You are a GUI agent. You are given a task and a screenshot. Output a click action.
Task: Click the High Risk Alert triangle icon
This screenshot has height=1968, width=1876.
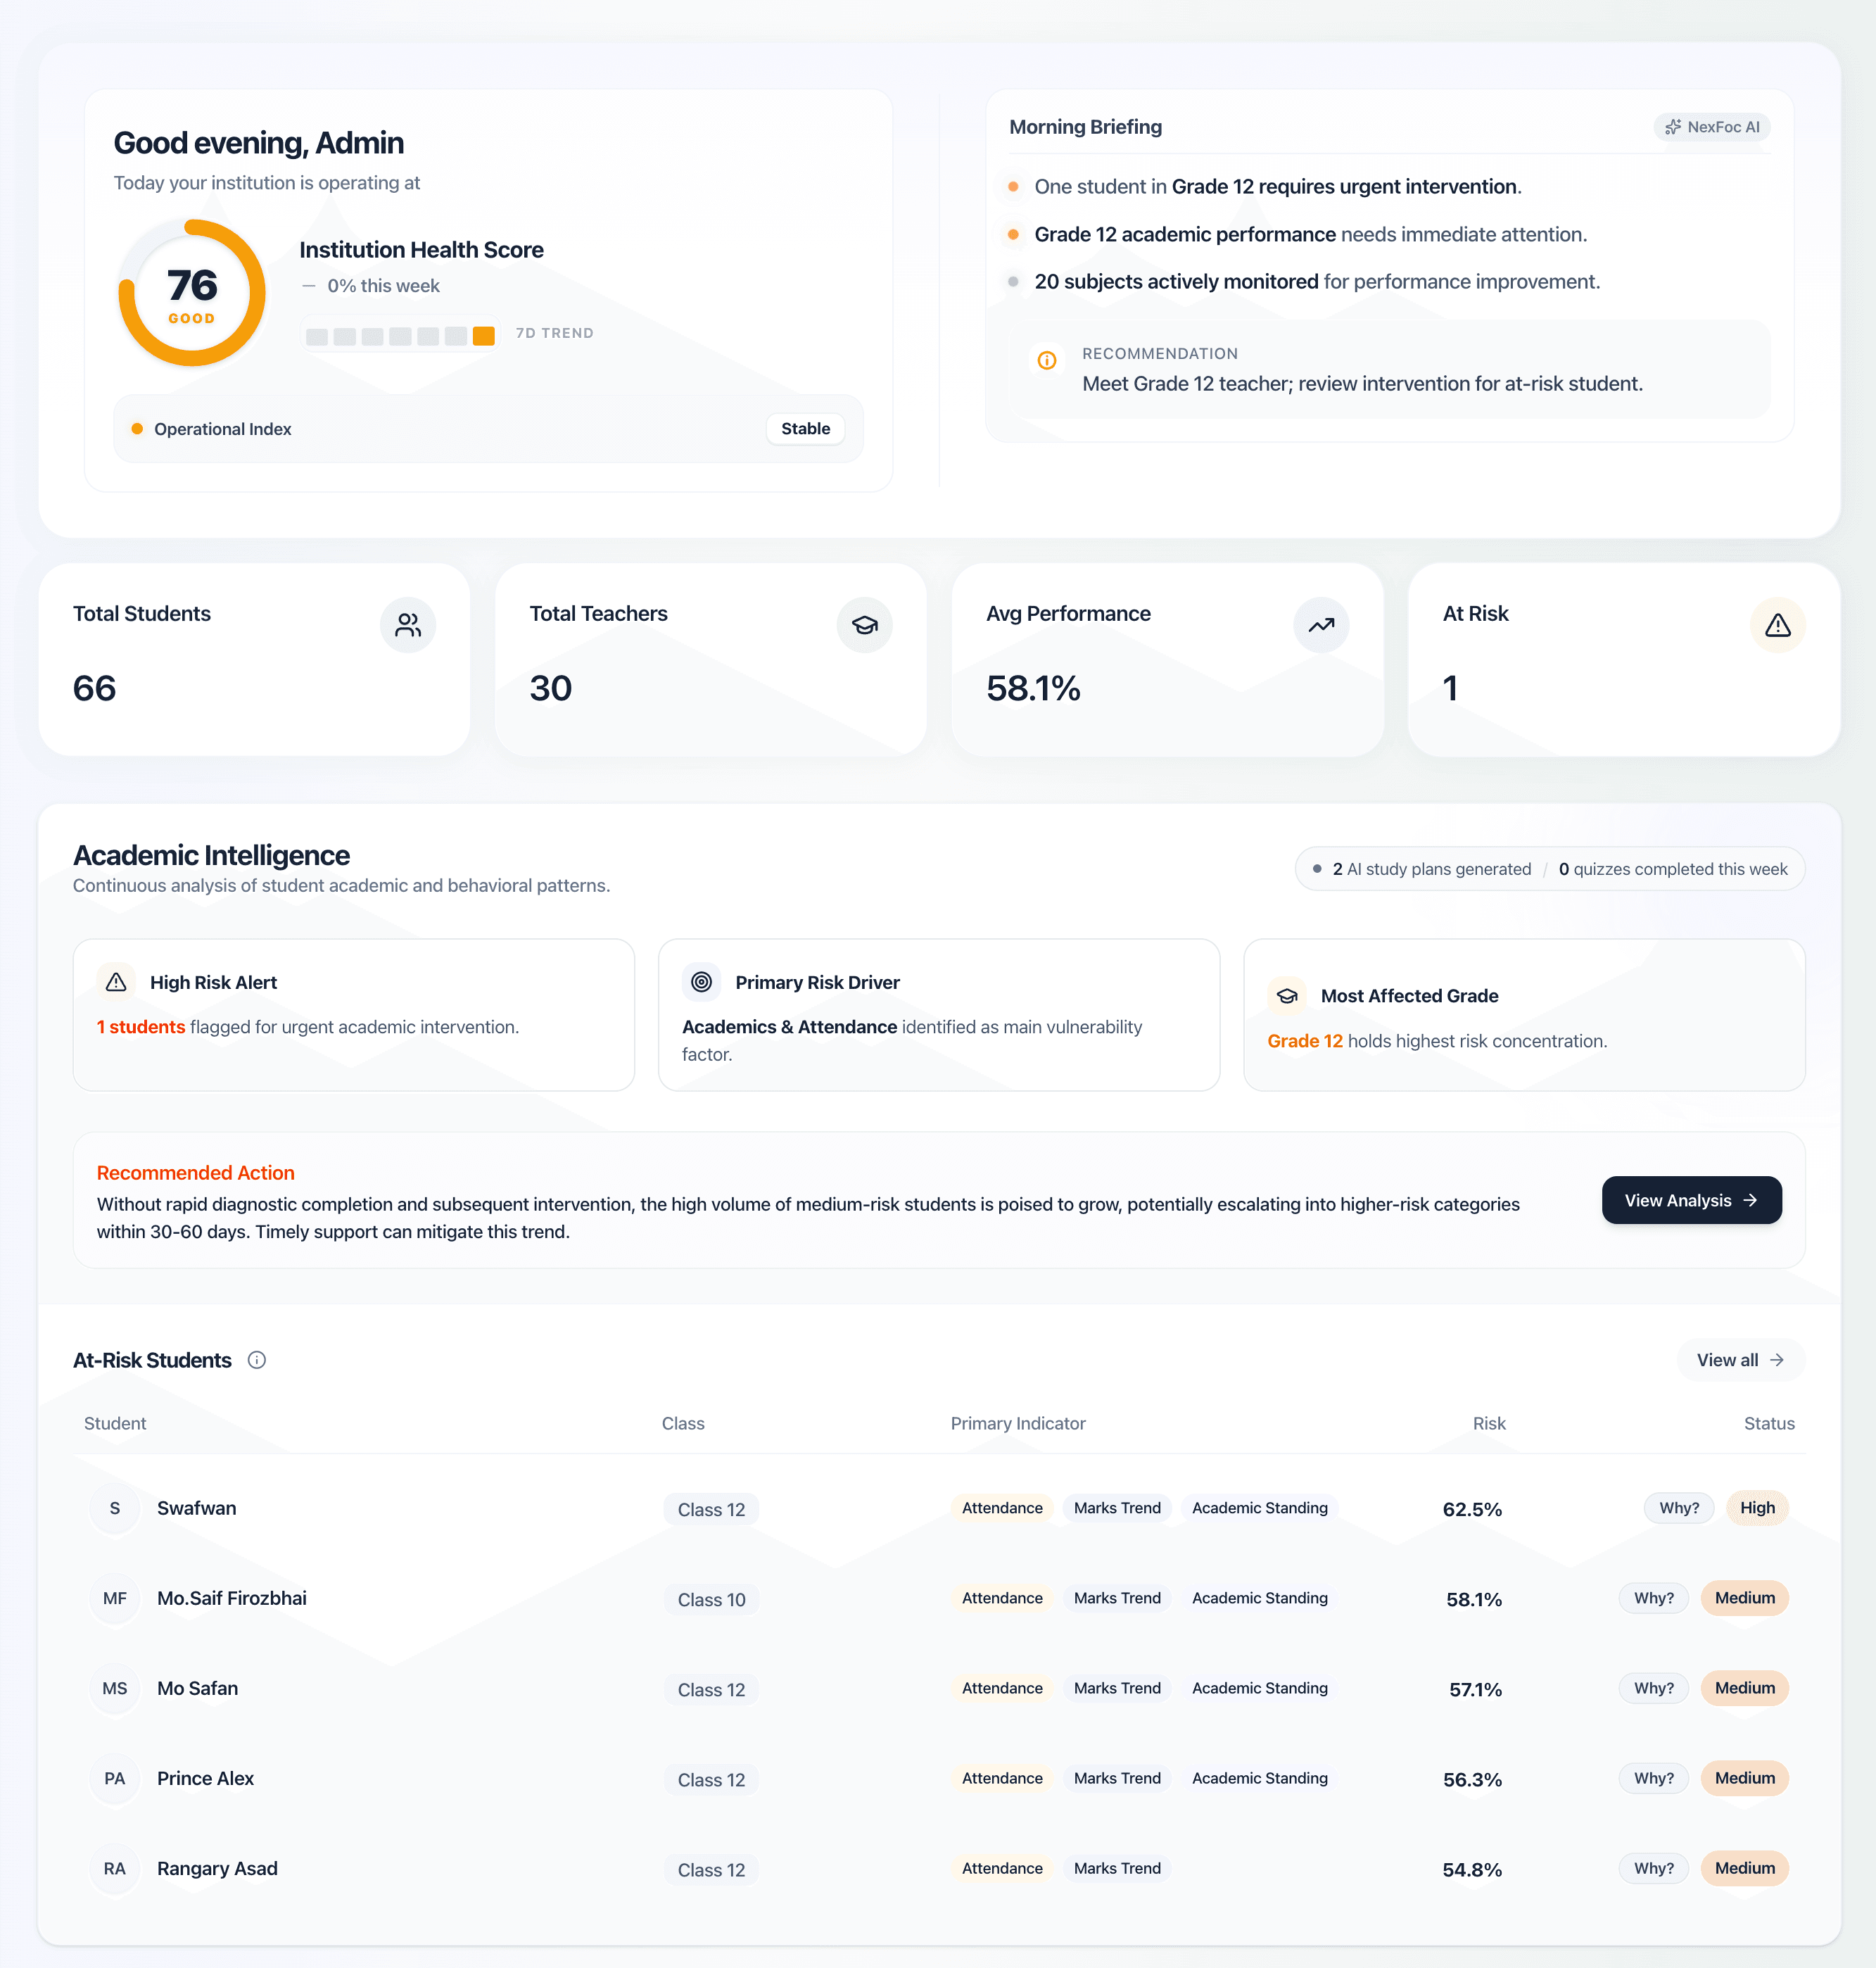pyautogui.click(x=116, y=982)
